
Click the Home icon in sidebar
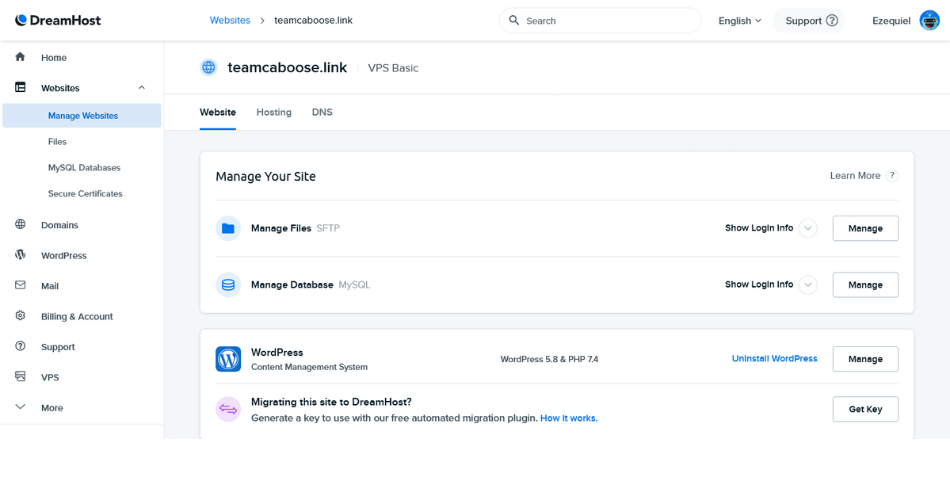click(x=20, y=57)
